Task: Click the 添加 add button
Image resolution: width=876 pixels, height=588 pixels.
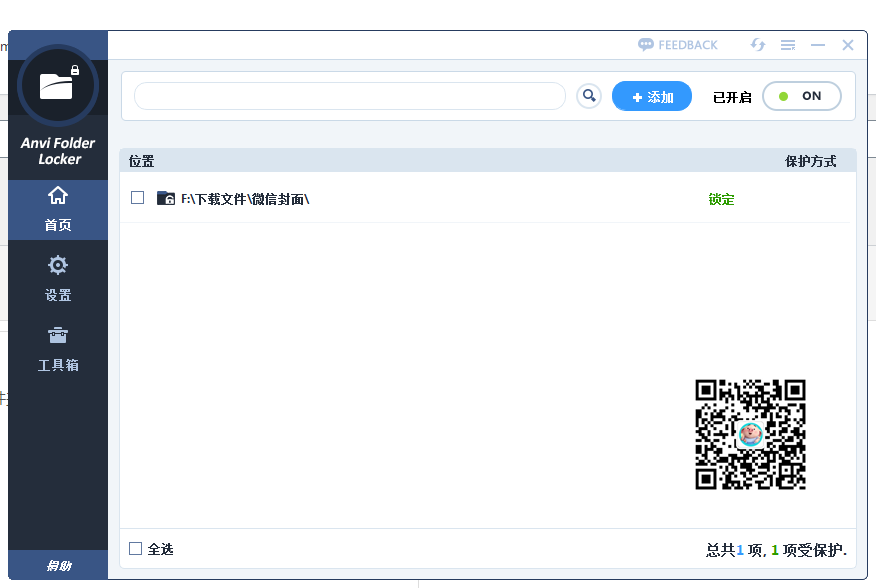Action: point(652,96)
